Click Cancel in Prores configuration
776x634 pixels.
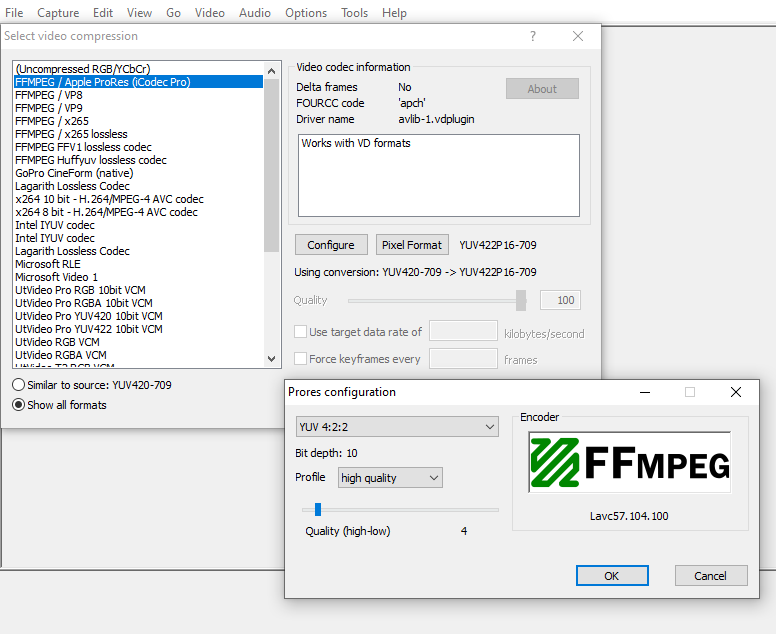pos(711,576)
